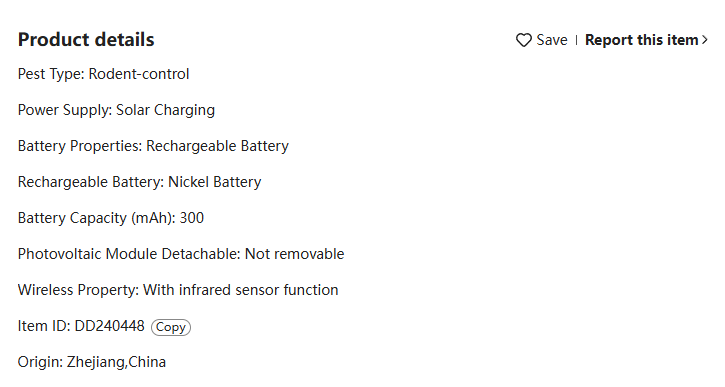
Task: Click the Battery Capacity (mAh) label
Action: (97, 218)
